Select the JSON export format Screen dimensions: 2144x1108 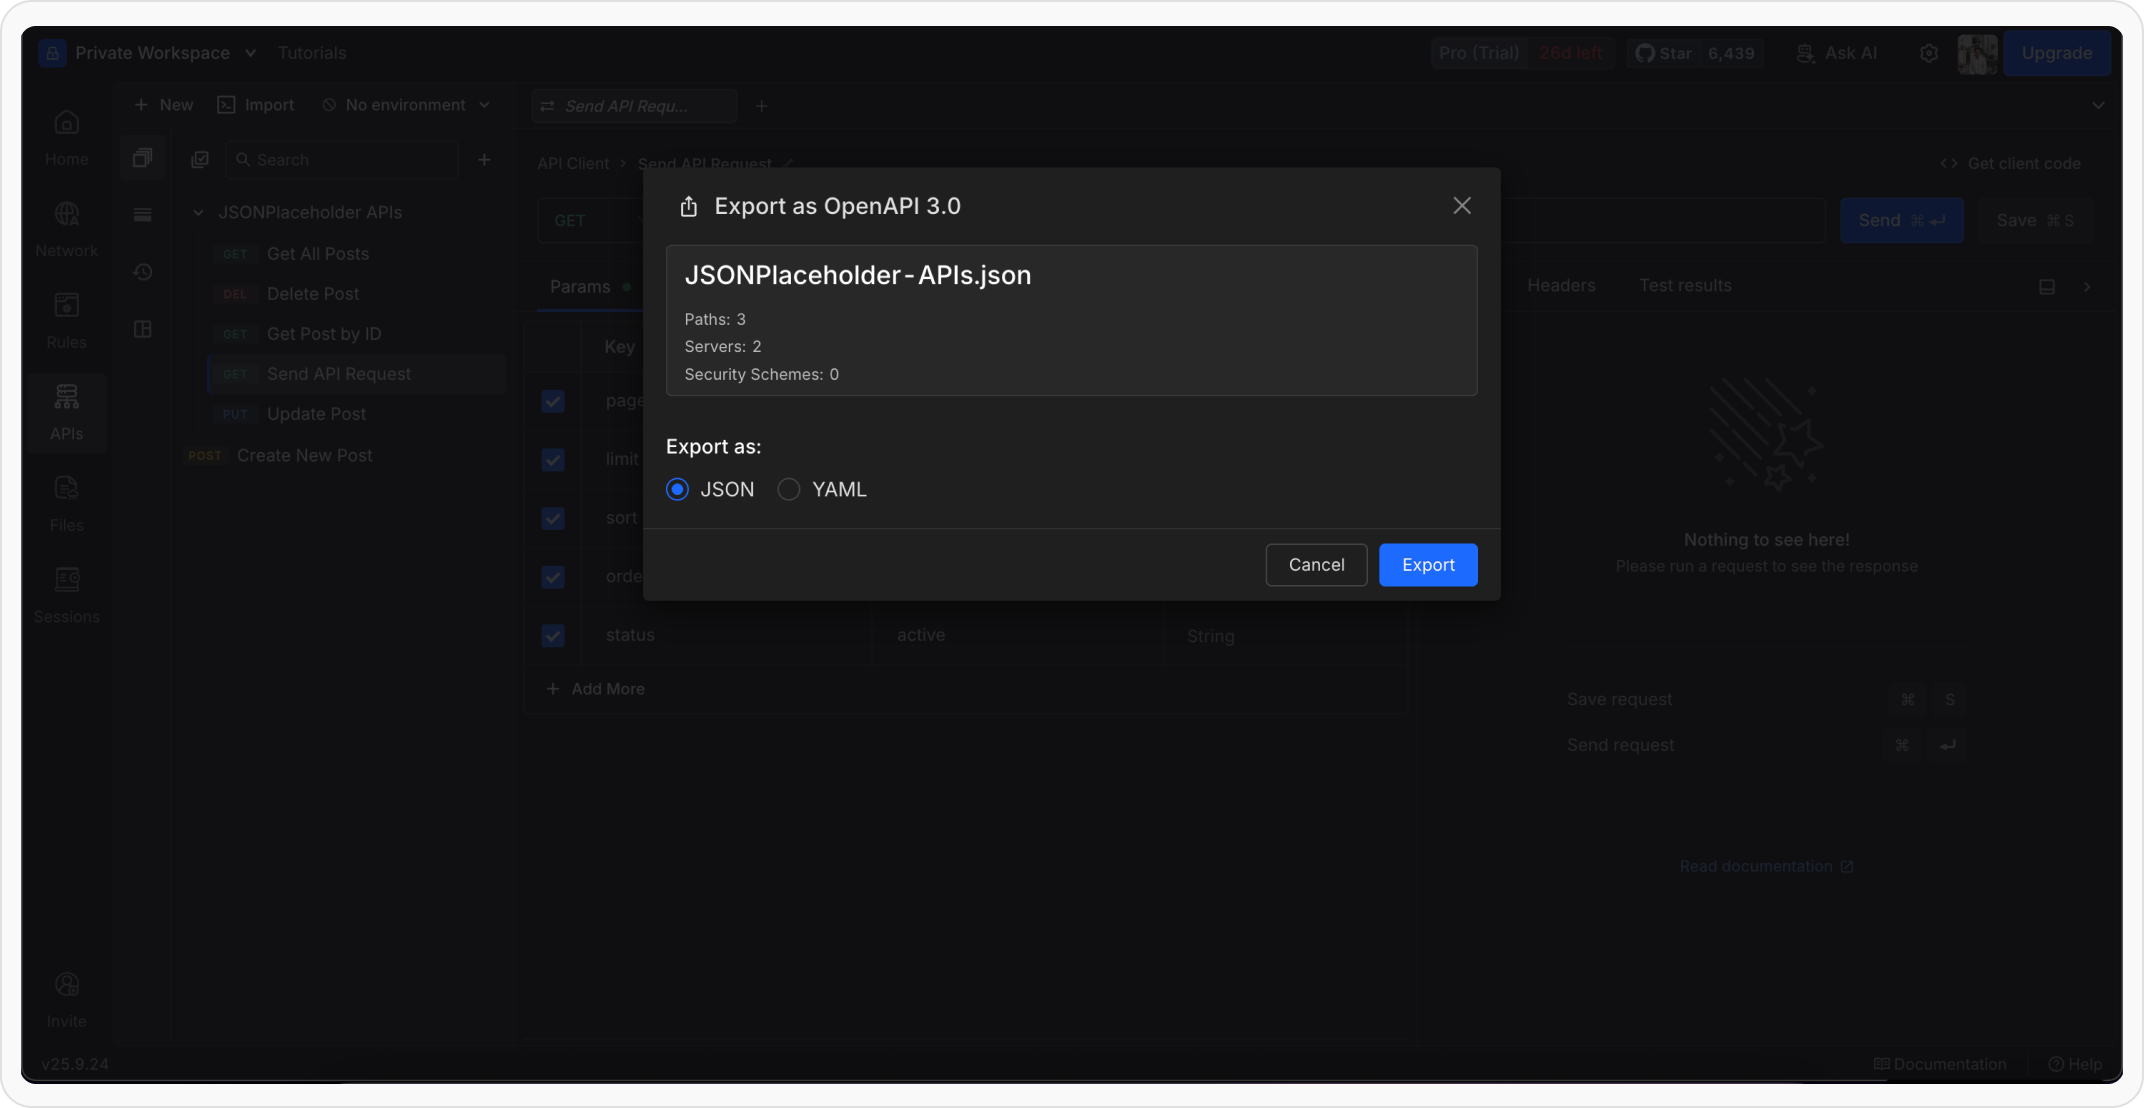click(677, 489)
